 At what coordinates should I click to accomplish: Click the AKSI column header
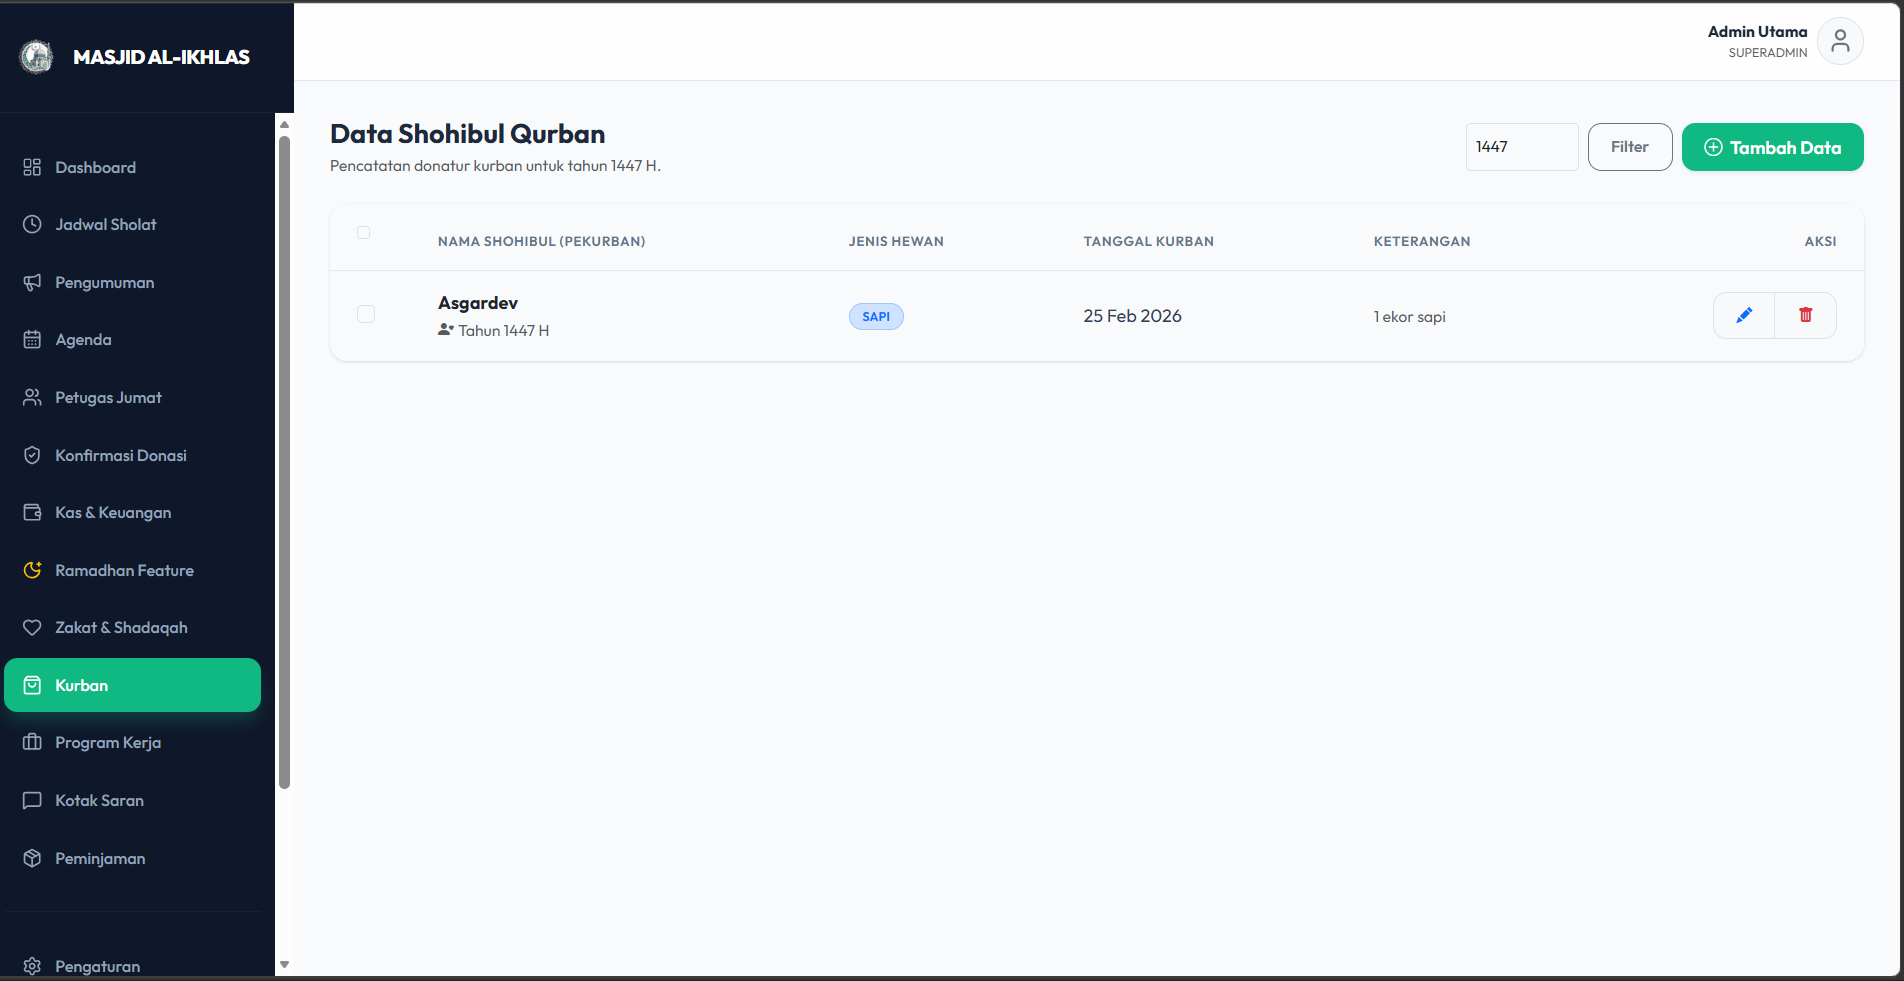(1820, 241)
